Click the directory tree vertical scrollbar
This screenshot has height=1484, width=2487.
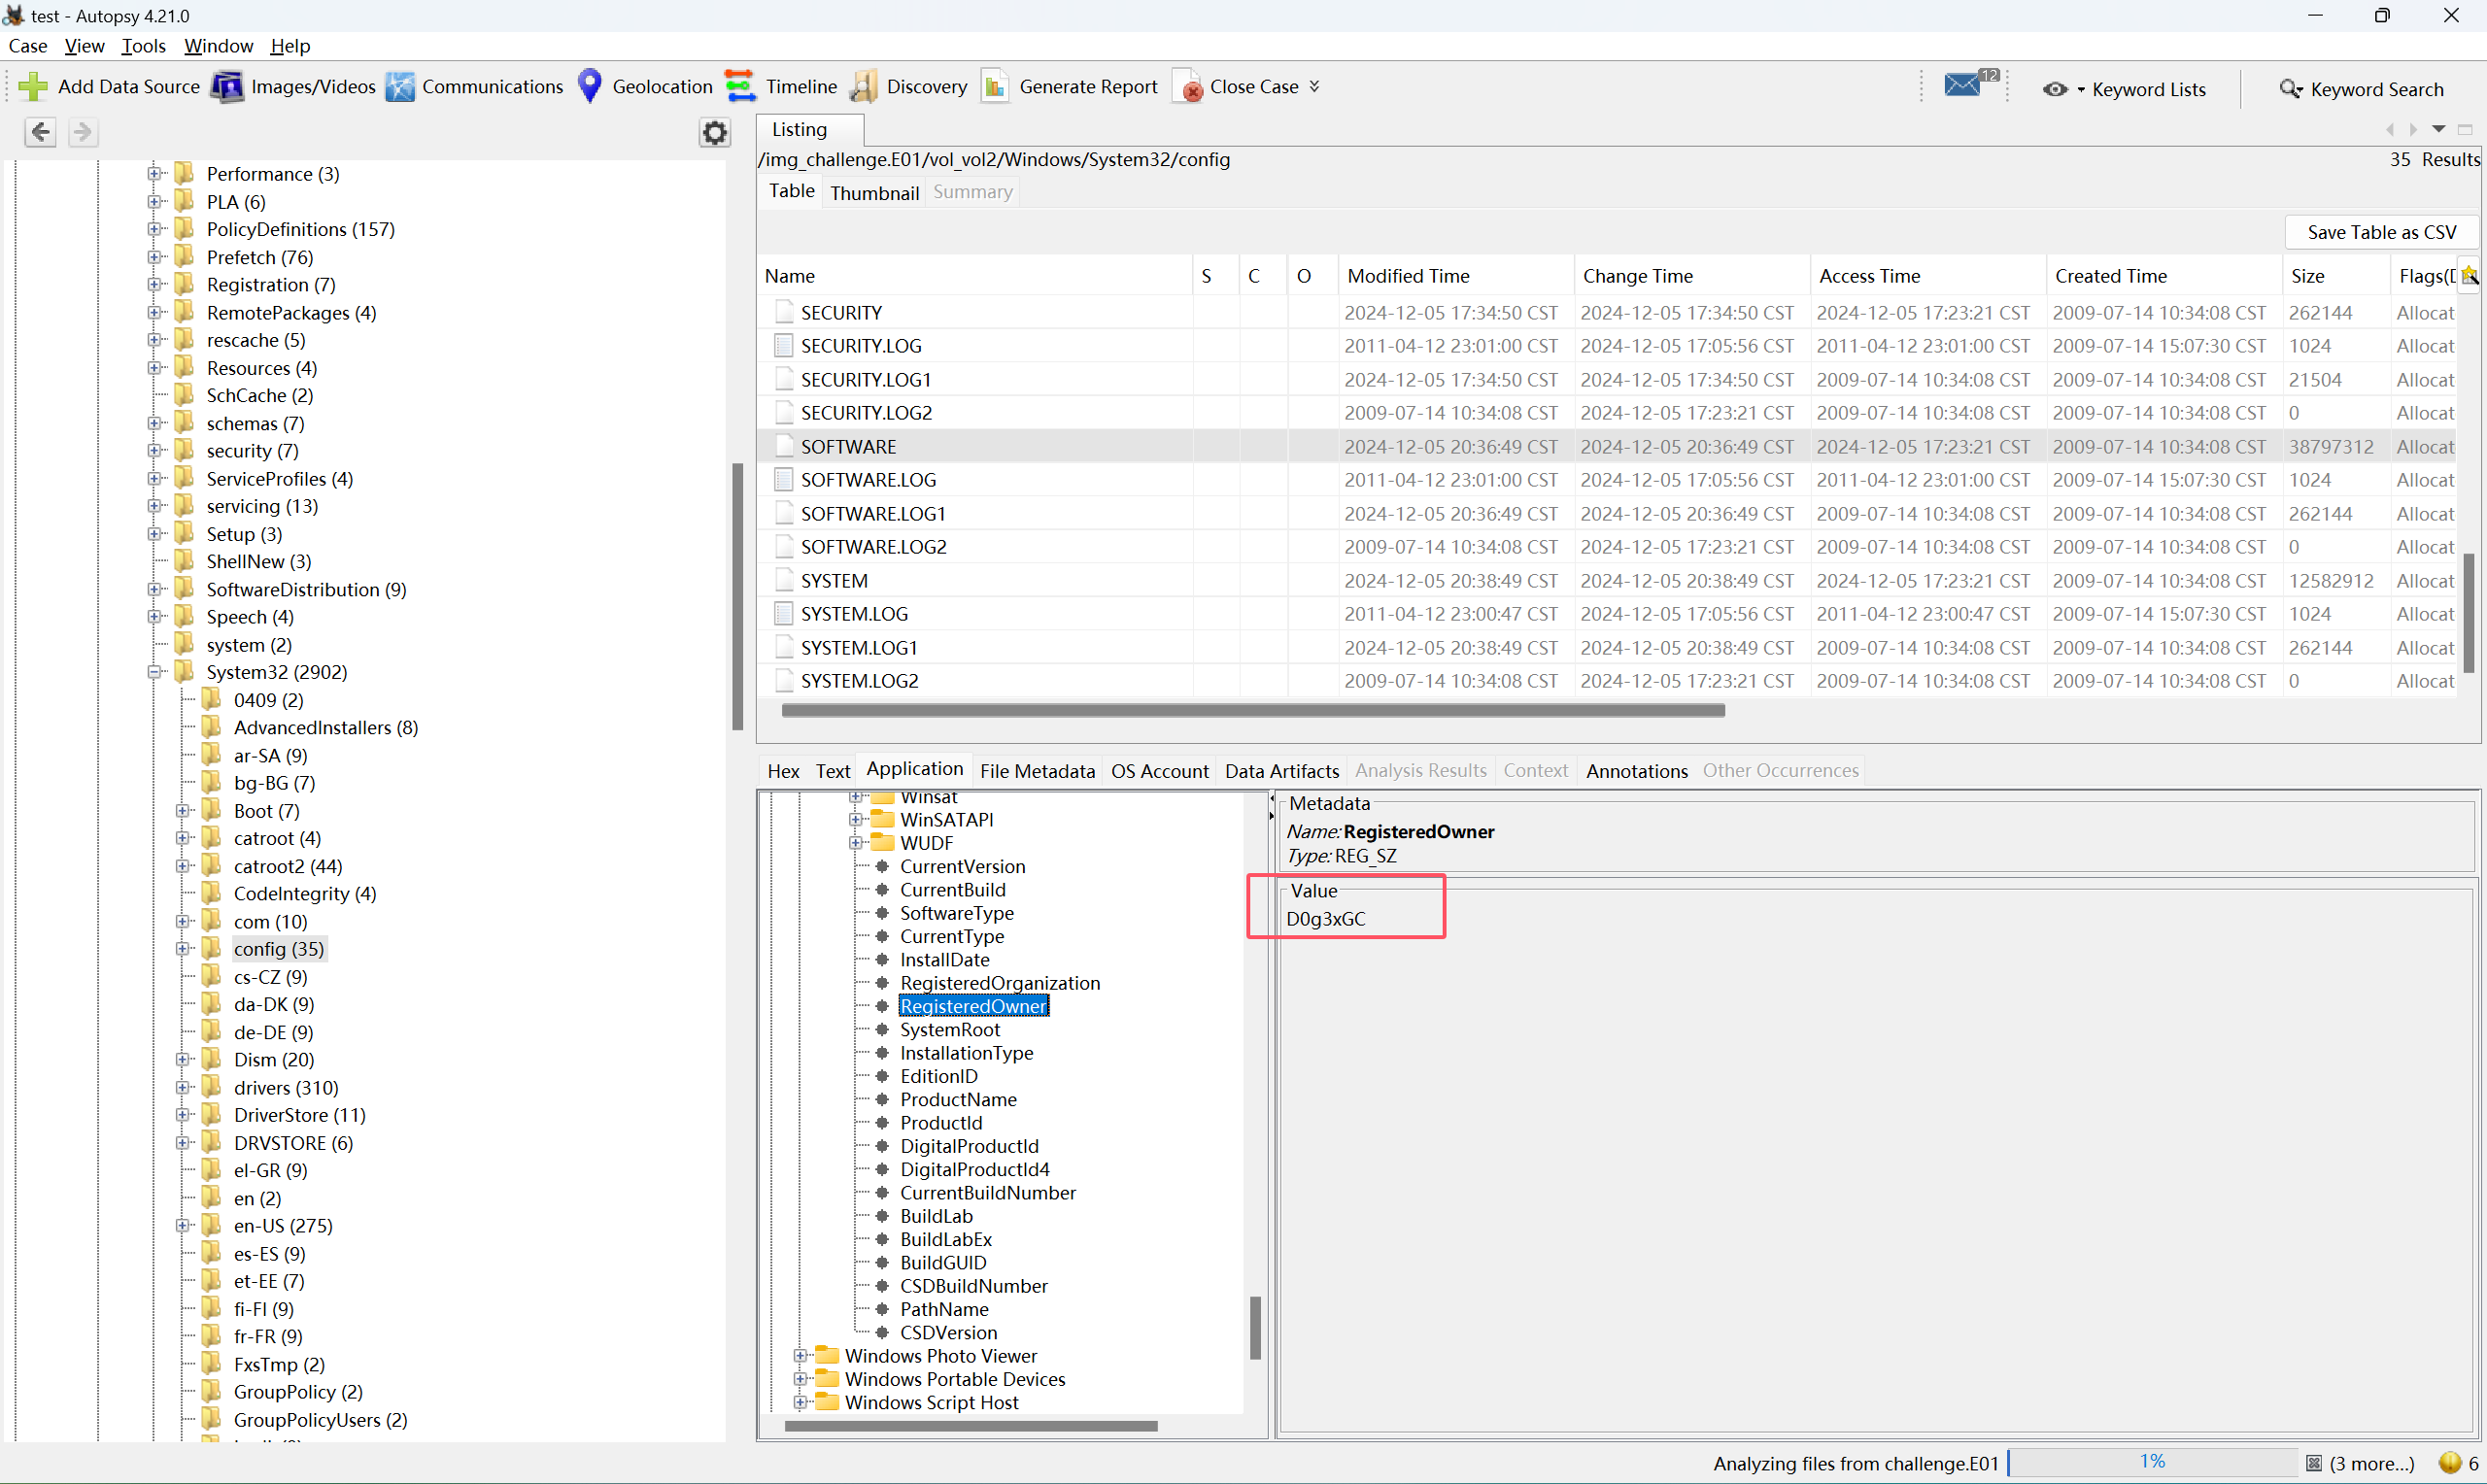coord(737,596)
